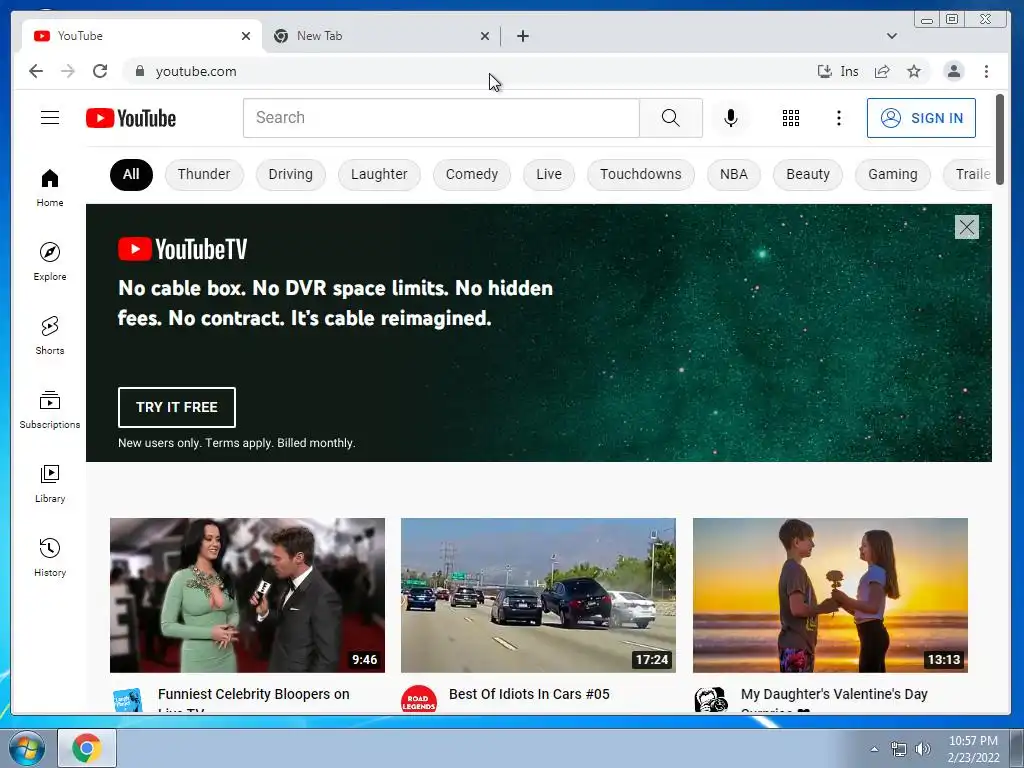Viewport: 1024px width, 768px height.
Task: Click TRY IT FREE button
Action: pos(177,408)
